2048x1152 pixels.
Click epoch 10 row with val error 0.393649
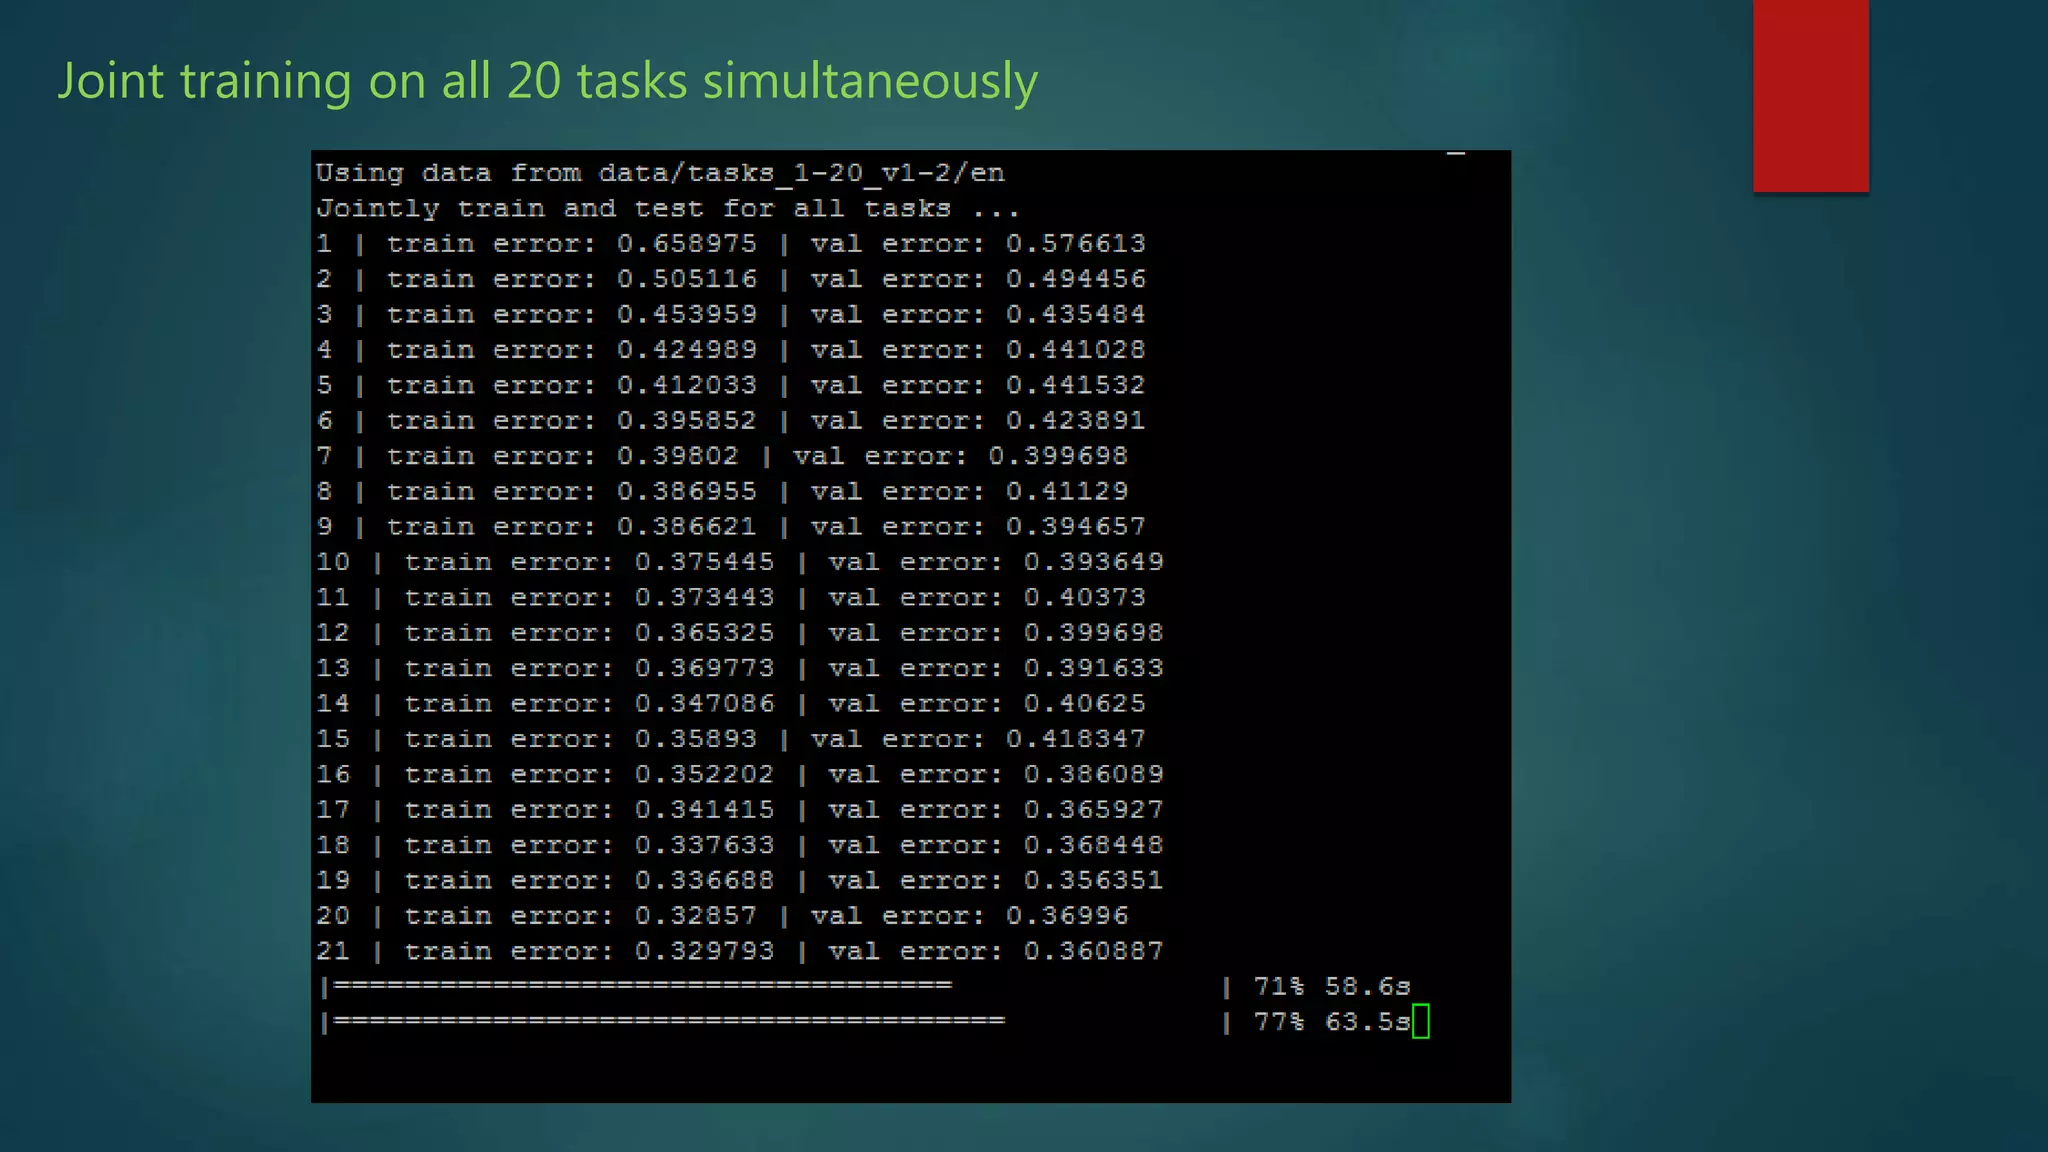[x=740, y=562]
